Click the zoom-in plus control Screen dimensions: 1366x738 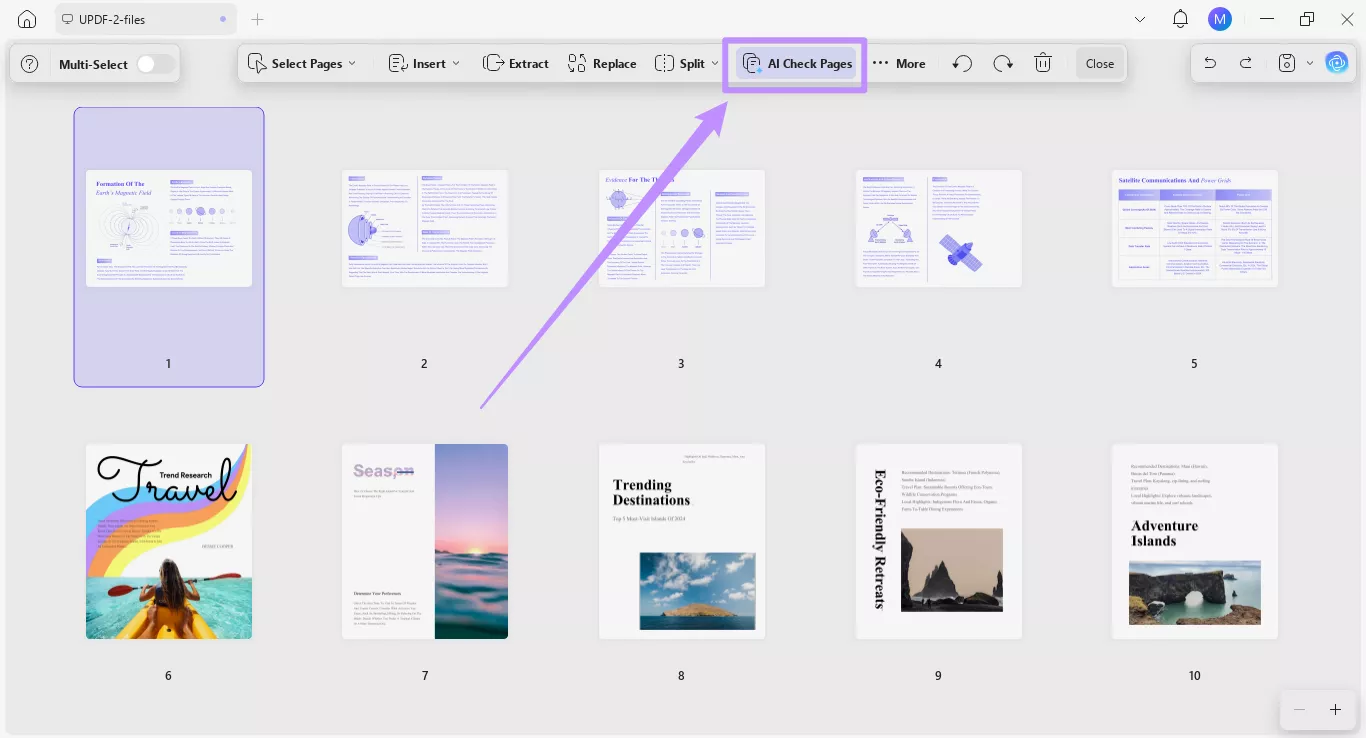click(1334, 709)
